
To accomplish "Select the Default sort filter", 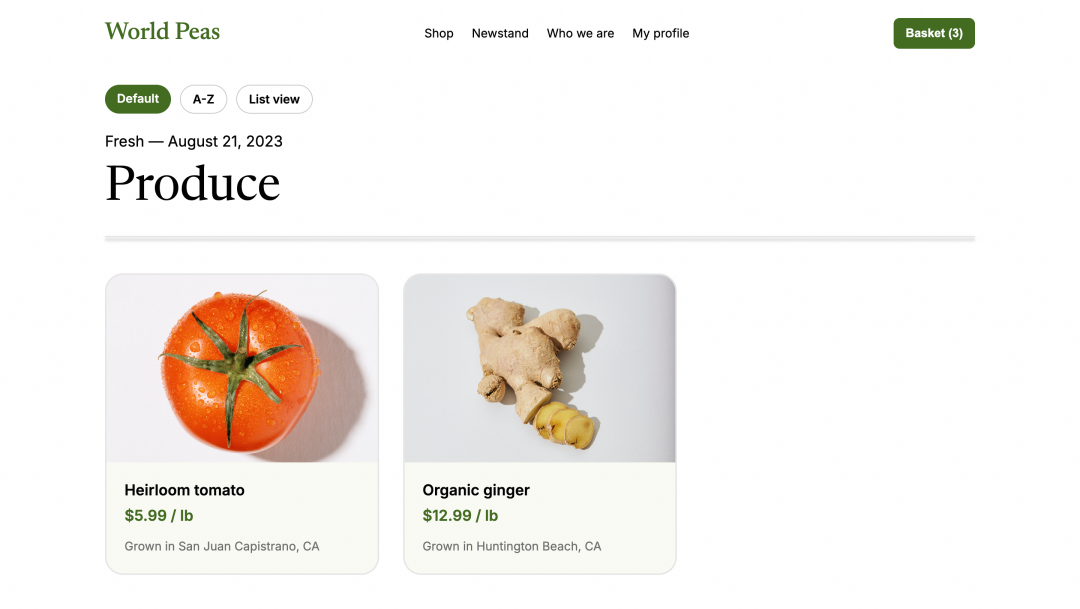I will tap(138, 99).
